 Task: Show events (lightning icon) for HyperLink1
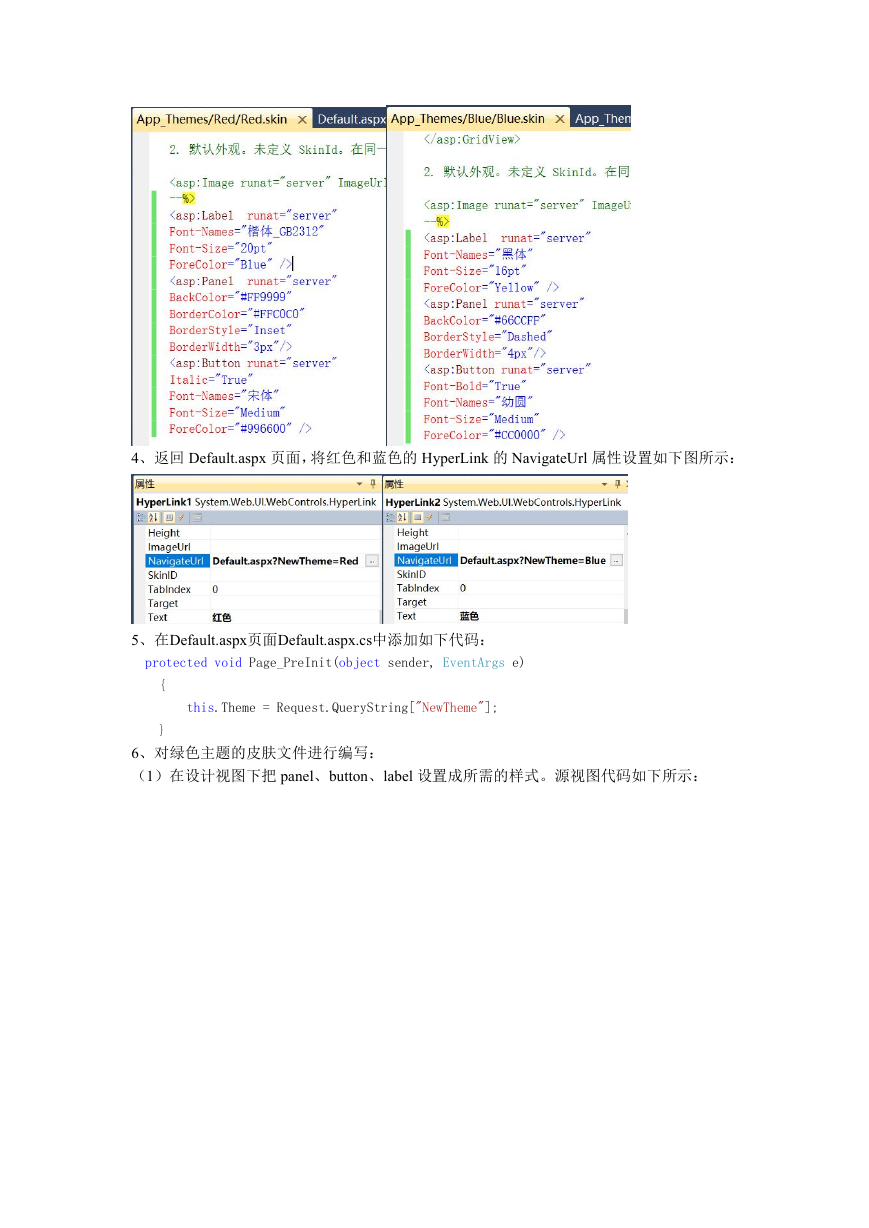(x=181, y=517)
